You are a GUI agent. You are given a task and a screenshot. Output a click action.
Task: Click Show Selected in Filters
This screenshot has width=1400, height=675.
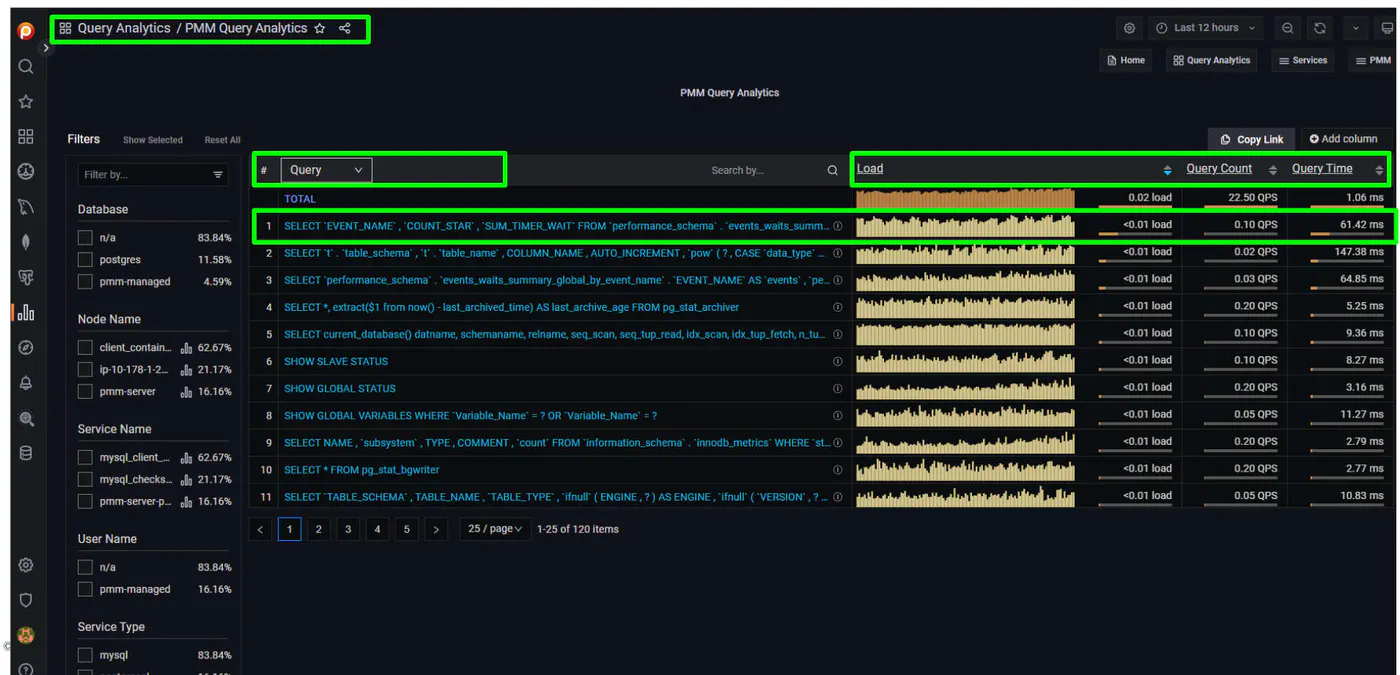click(153, 140)
